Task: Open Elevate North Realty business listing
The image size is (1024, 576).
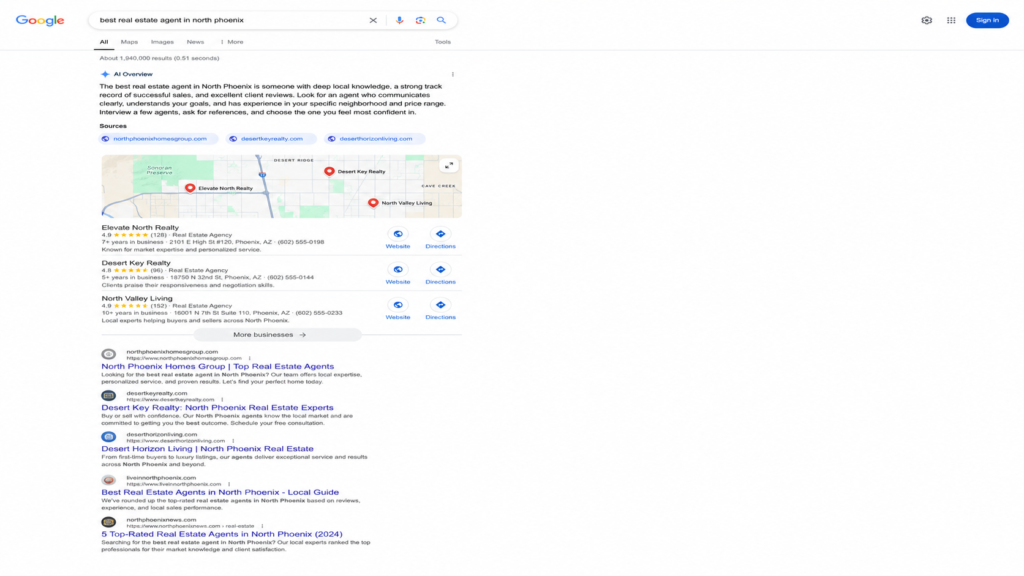Action: click(x=140, y=227)
